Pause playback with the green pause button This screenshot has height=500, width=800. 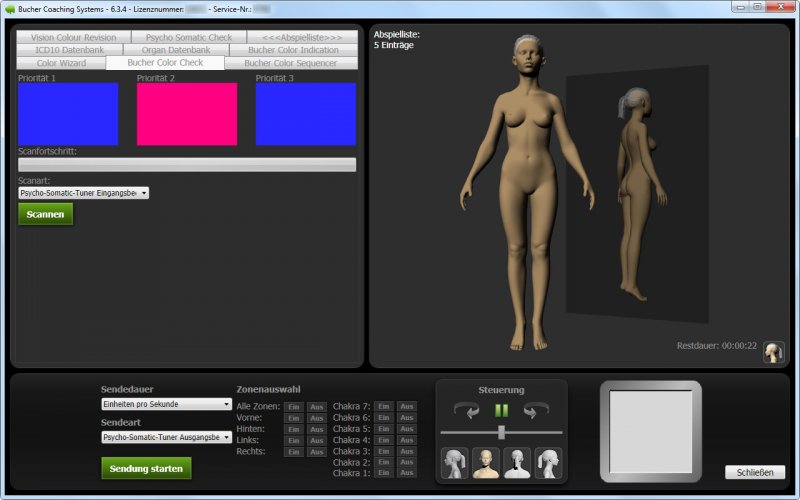[502, 410]
